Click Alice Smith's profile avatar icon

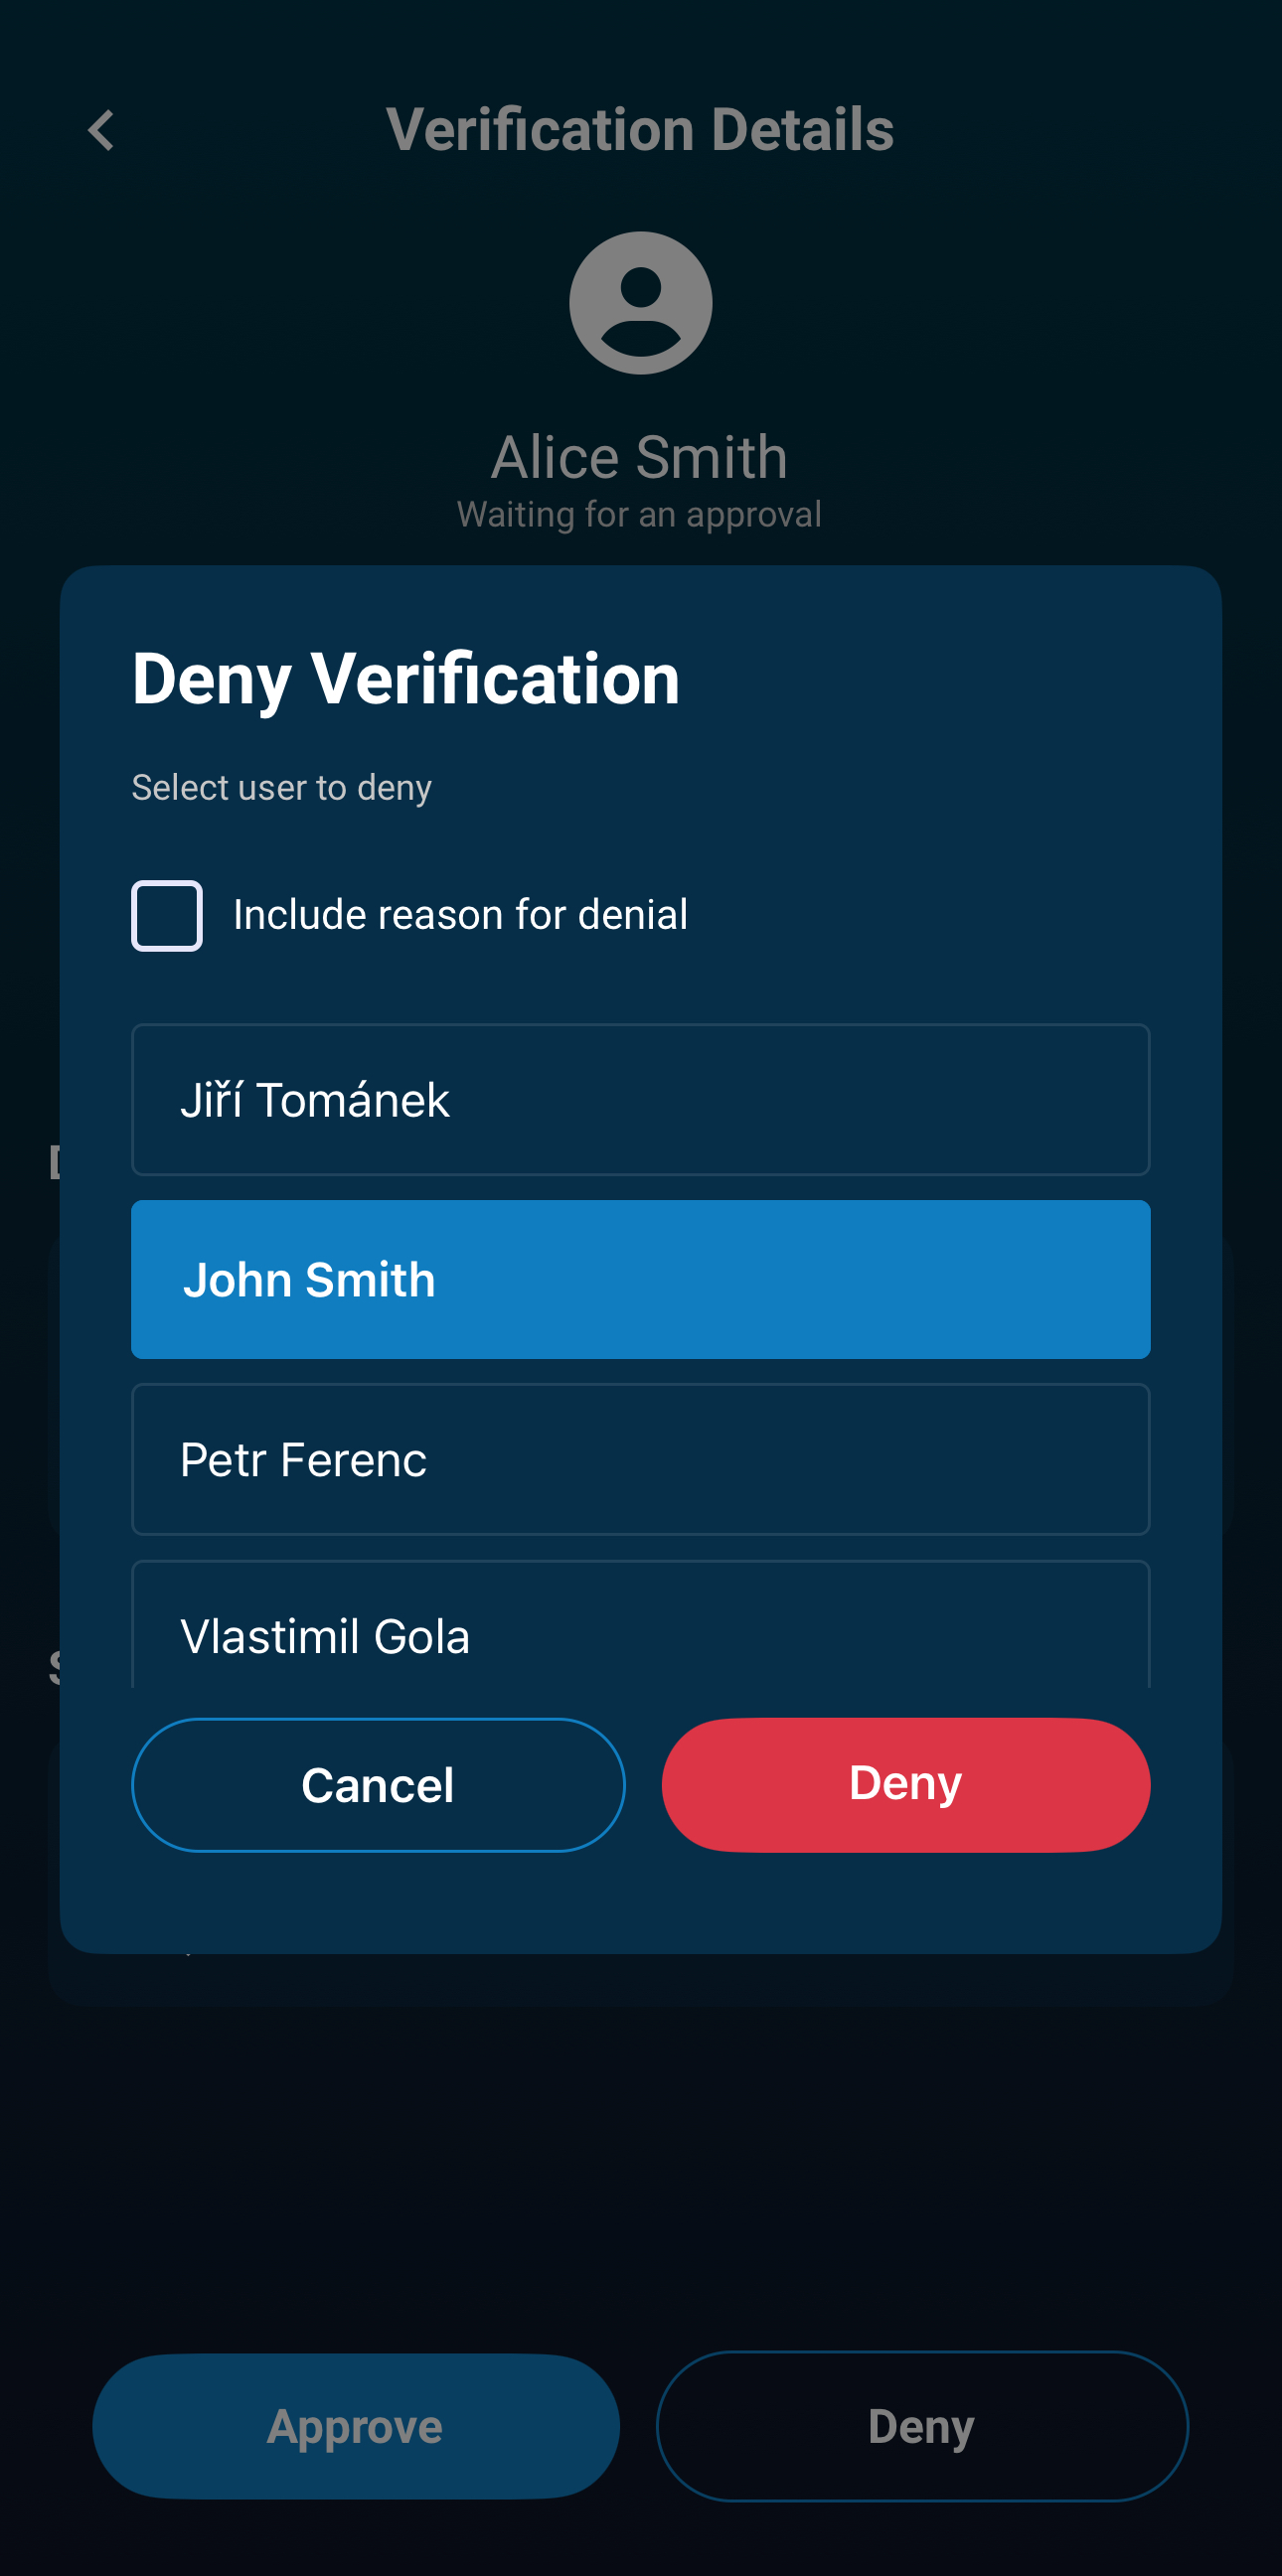point(640,303)
